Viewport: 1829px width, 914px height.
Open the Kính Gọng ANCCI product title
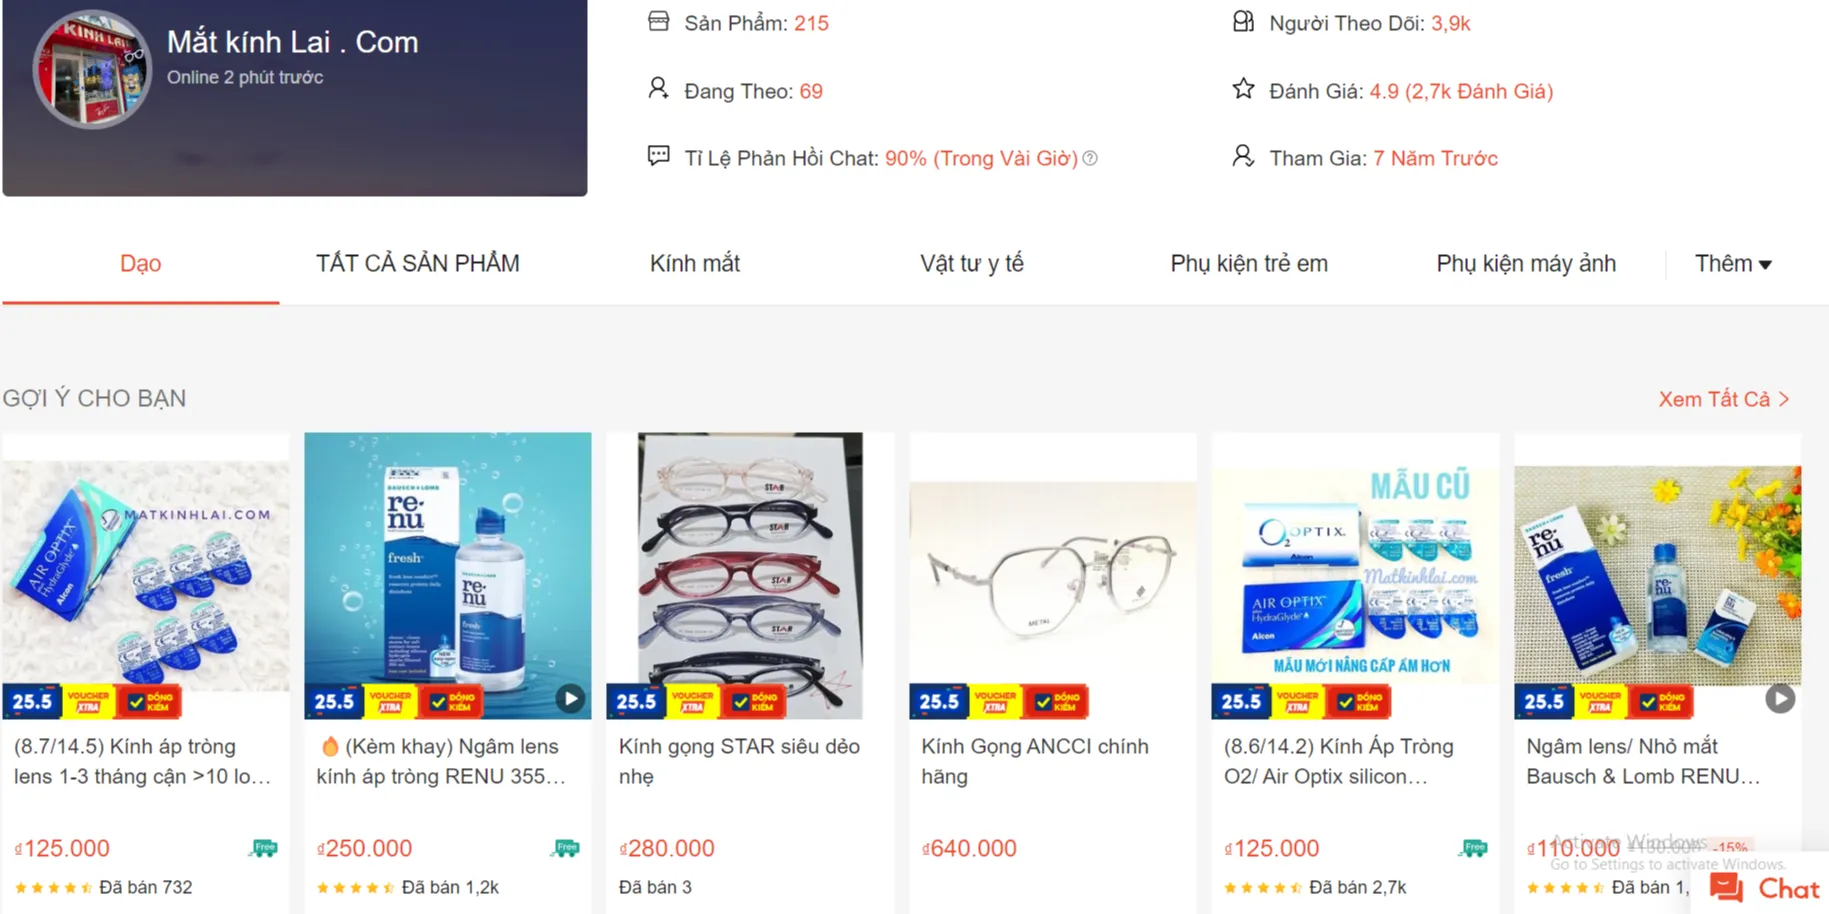[x=1034, y=761]
